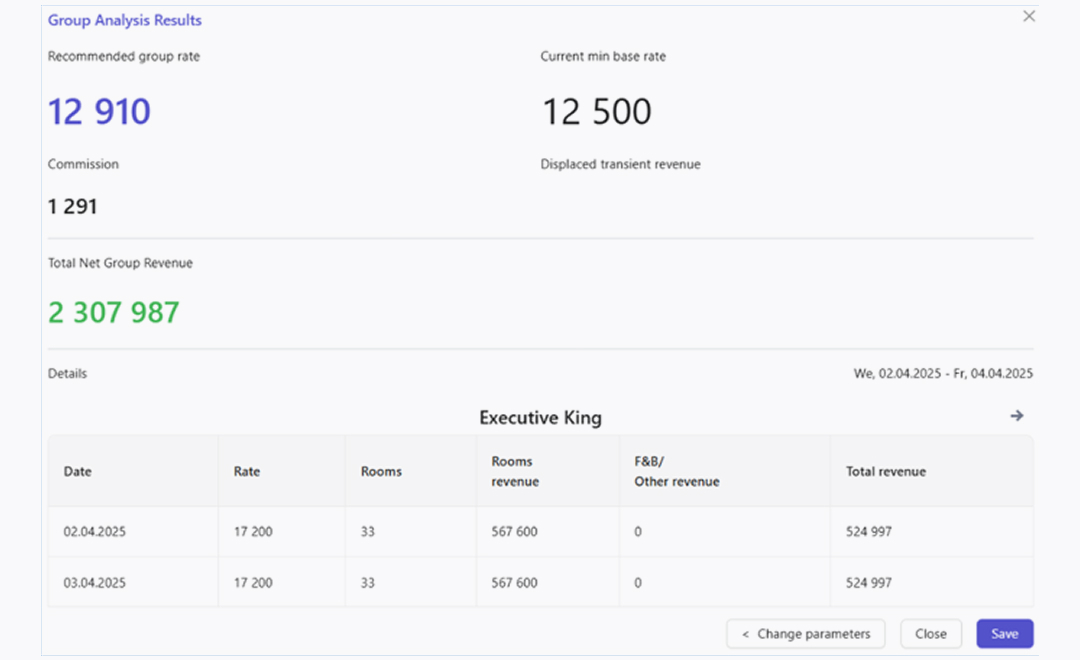1080x660 pixels.
Task: Click the current min base rate 12 500
Action: click(597, 111)
